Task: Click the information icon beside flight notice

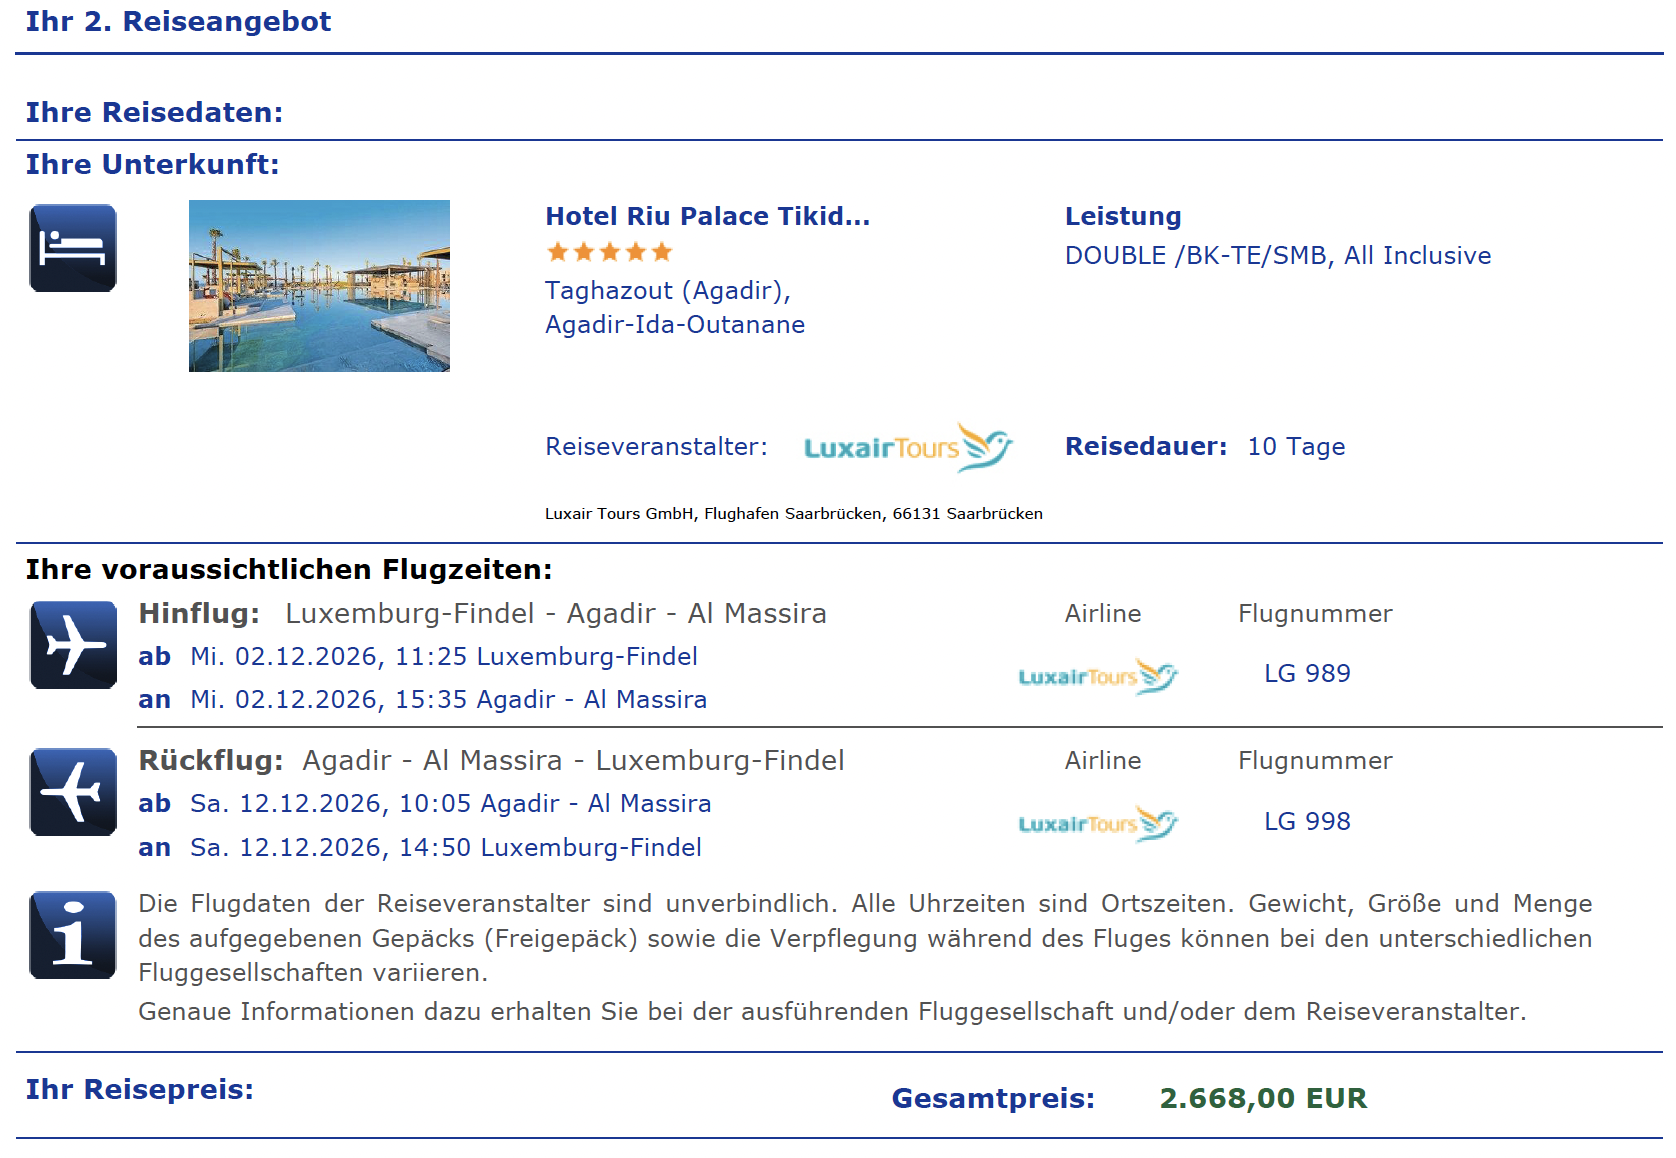Action: tap(73, 935)
